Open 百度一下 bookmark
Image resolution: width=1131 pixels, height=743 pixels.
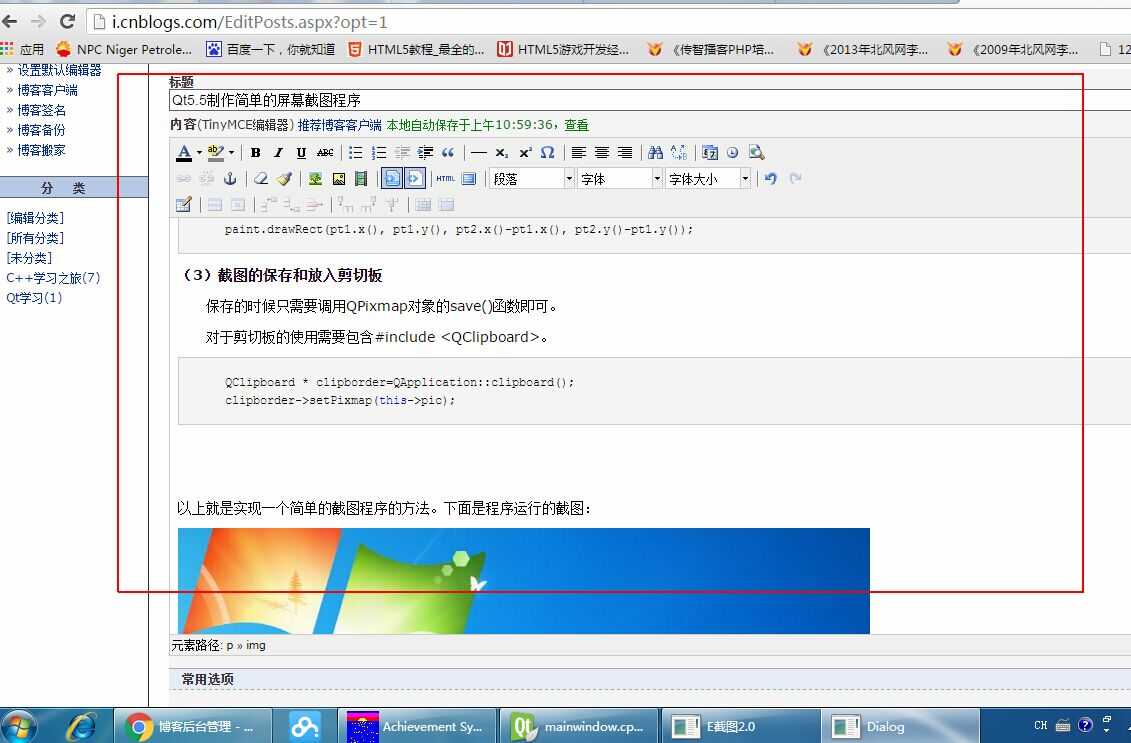270,49
